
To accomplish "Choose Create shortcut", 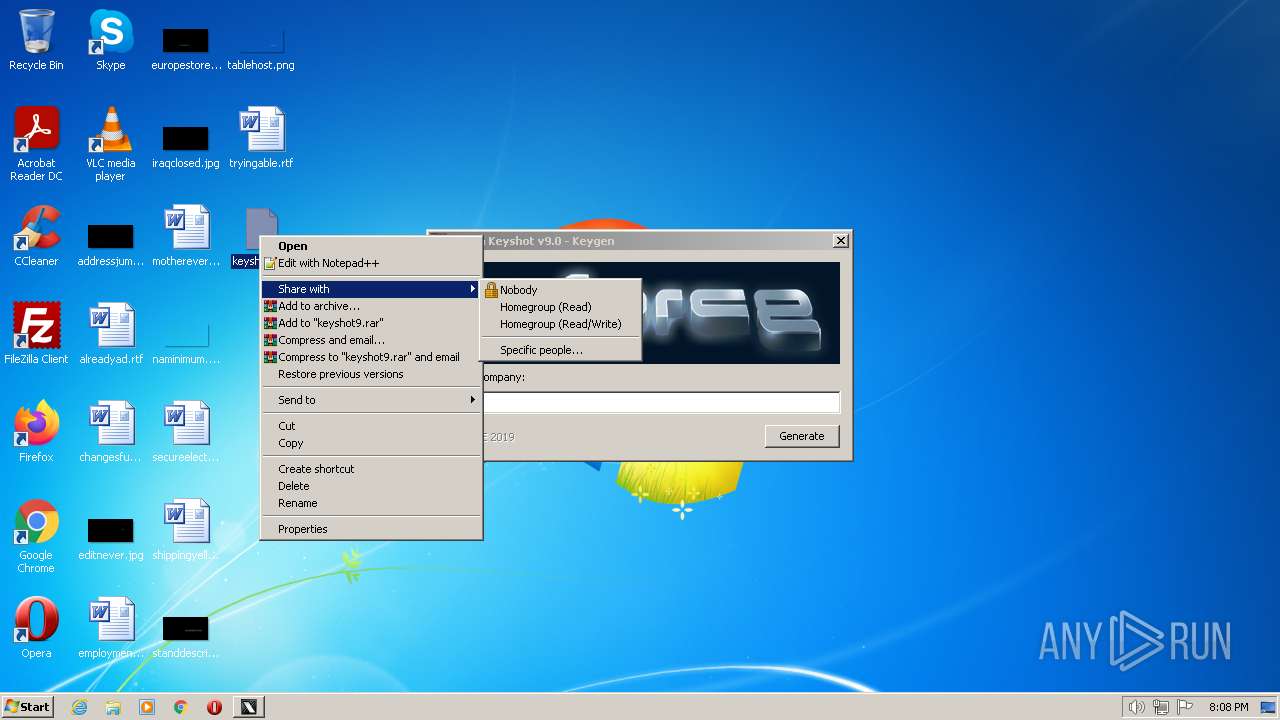I will coord(371,469).
